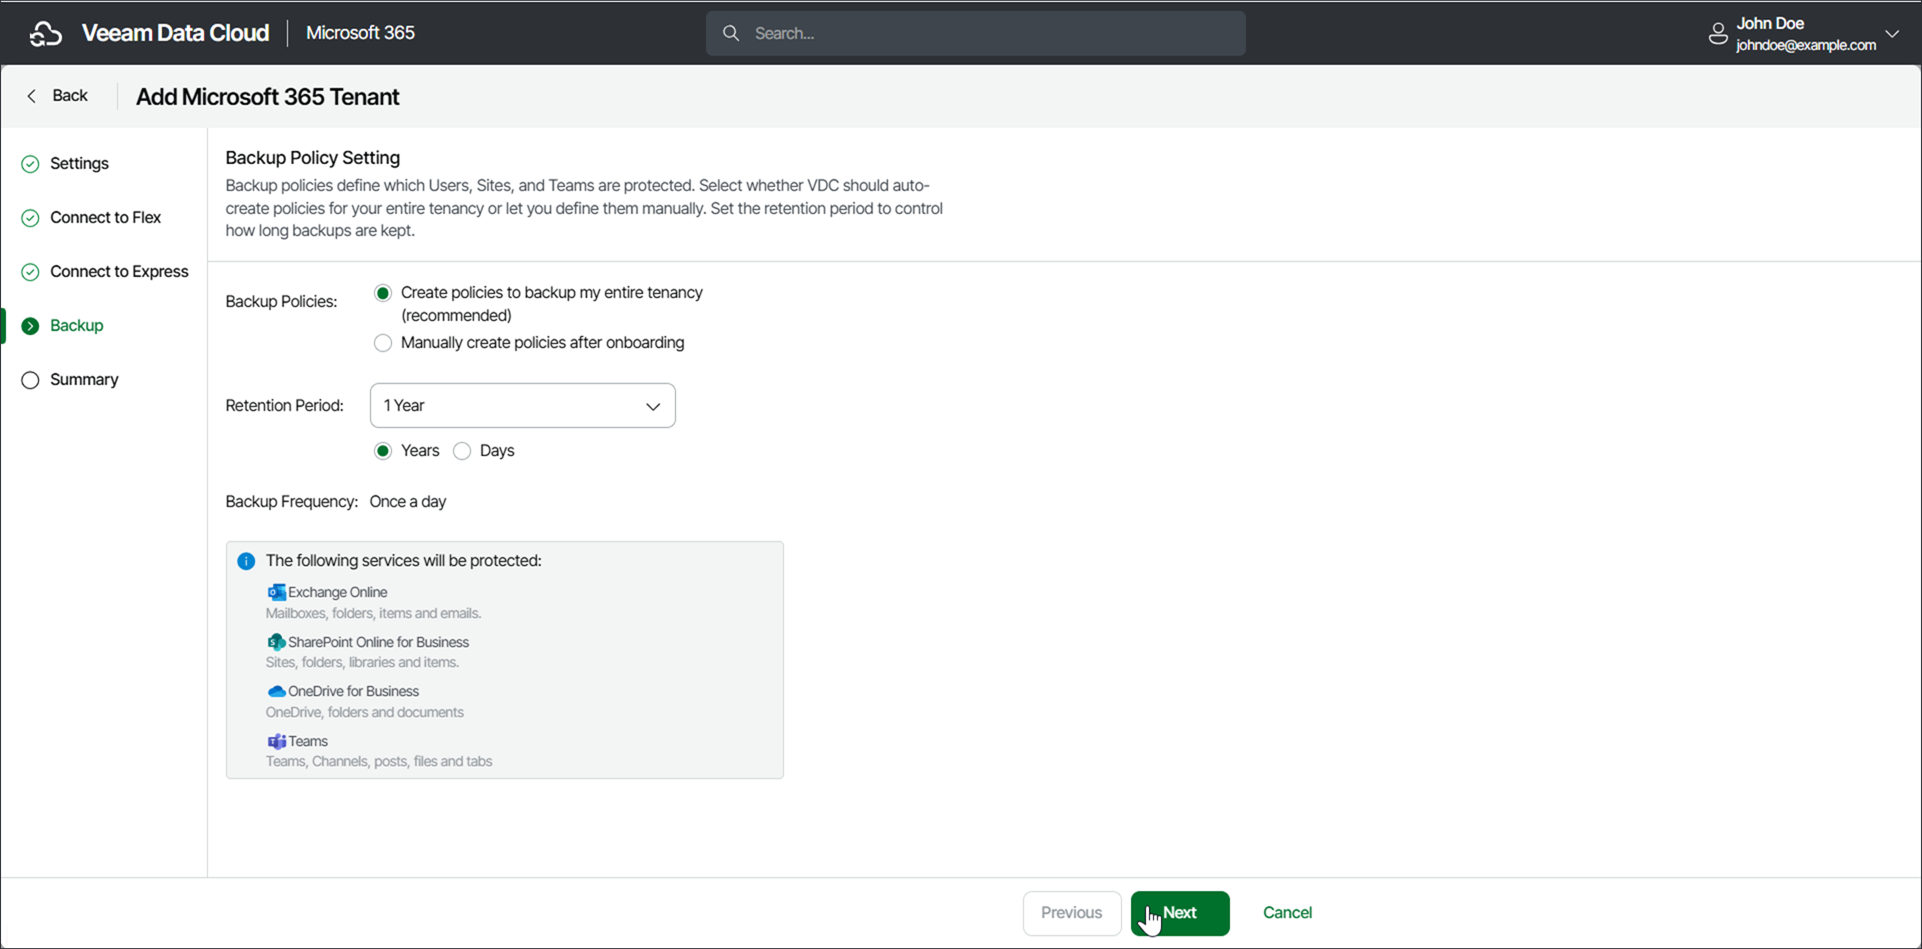Click Teams, Channels, posts, files and tabs
Screen dimensions: 1922x949
pyautogui.click(x=379, y=762)
